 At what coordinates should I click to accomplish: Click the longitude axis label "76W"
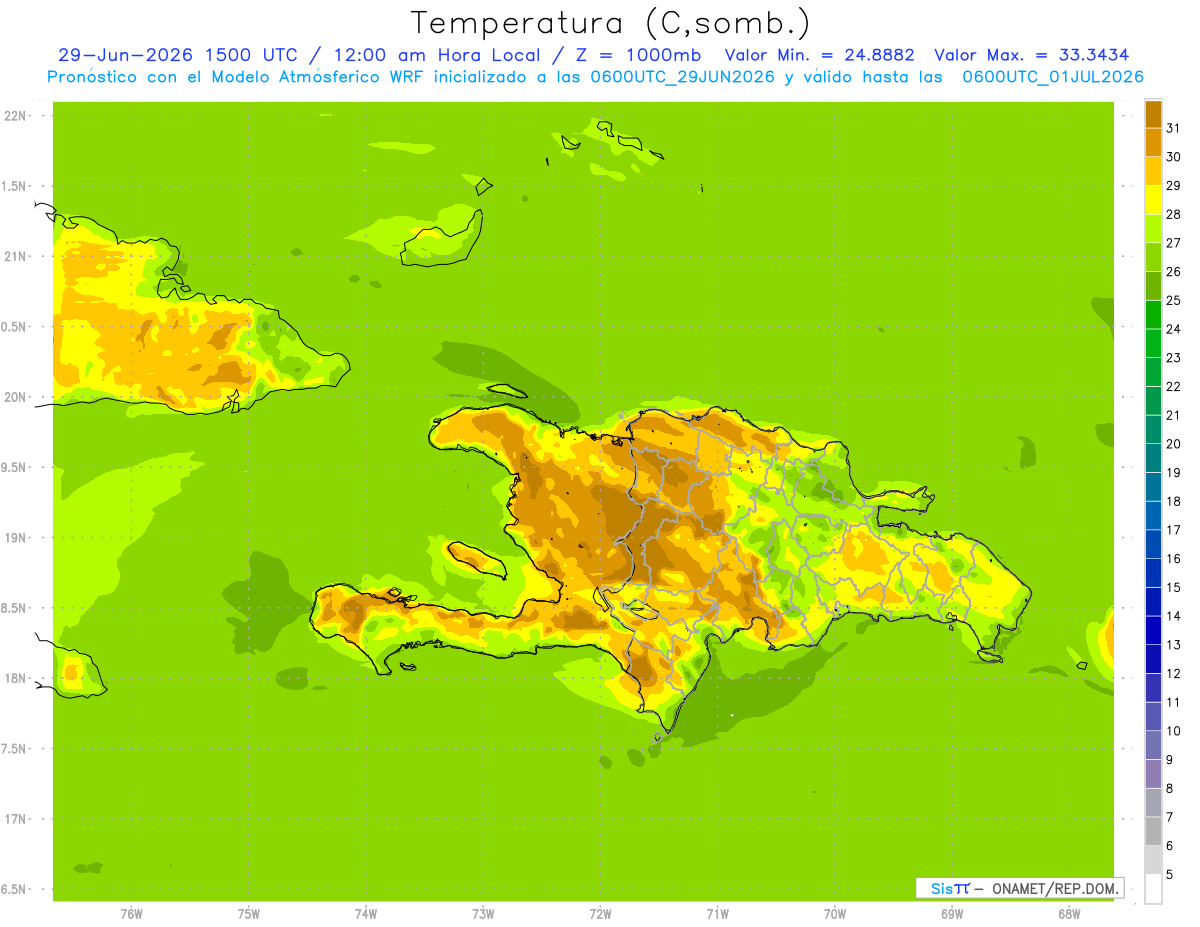(131, 913)
